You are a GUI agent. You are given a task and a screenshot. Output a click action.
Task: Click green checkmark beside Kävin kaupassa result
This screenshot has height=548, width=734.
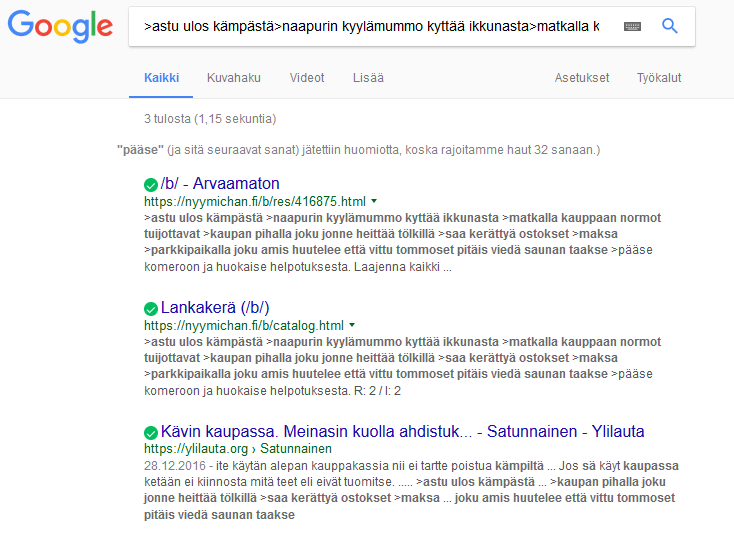coord(151,432)
